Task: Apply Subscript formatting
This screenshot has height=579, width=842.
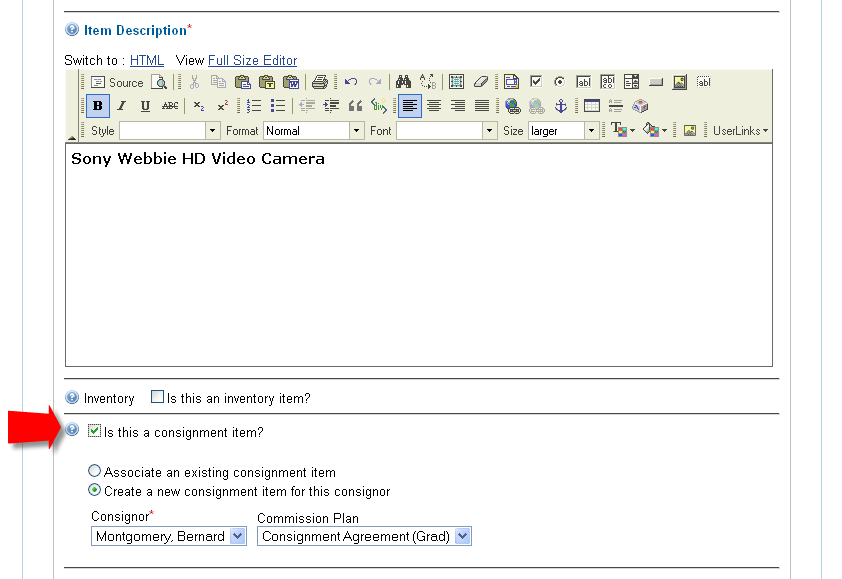Action: [x=199, y=106]
